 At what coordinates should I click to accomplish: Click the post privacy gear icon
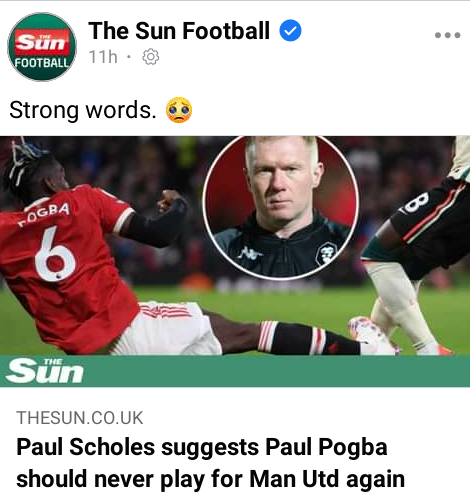coord(151,57)
